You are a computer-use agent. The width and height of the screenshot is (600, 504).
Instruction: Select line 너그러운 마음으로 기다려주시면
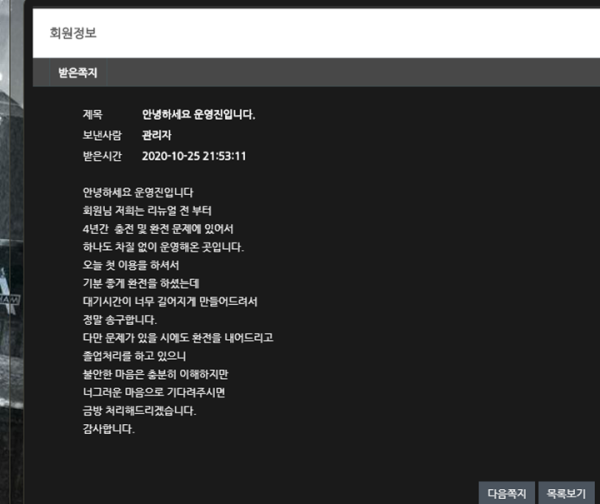pos(154,392)
